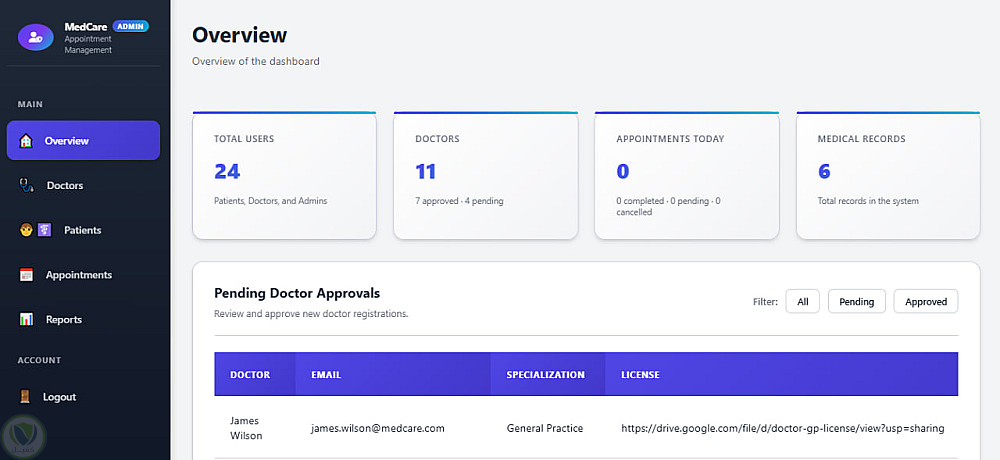Filter approvals by All
Image resolution: width=1000 pixels, height=460 pixels.
point(803,301)
